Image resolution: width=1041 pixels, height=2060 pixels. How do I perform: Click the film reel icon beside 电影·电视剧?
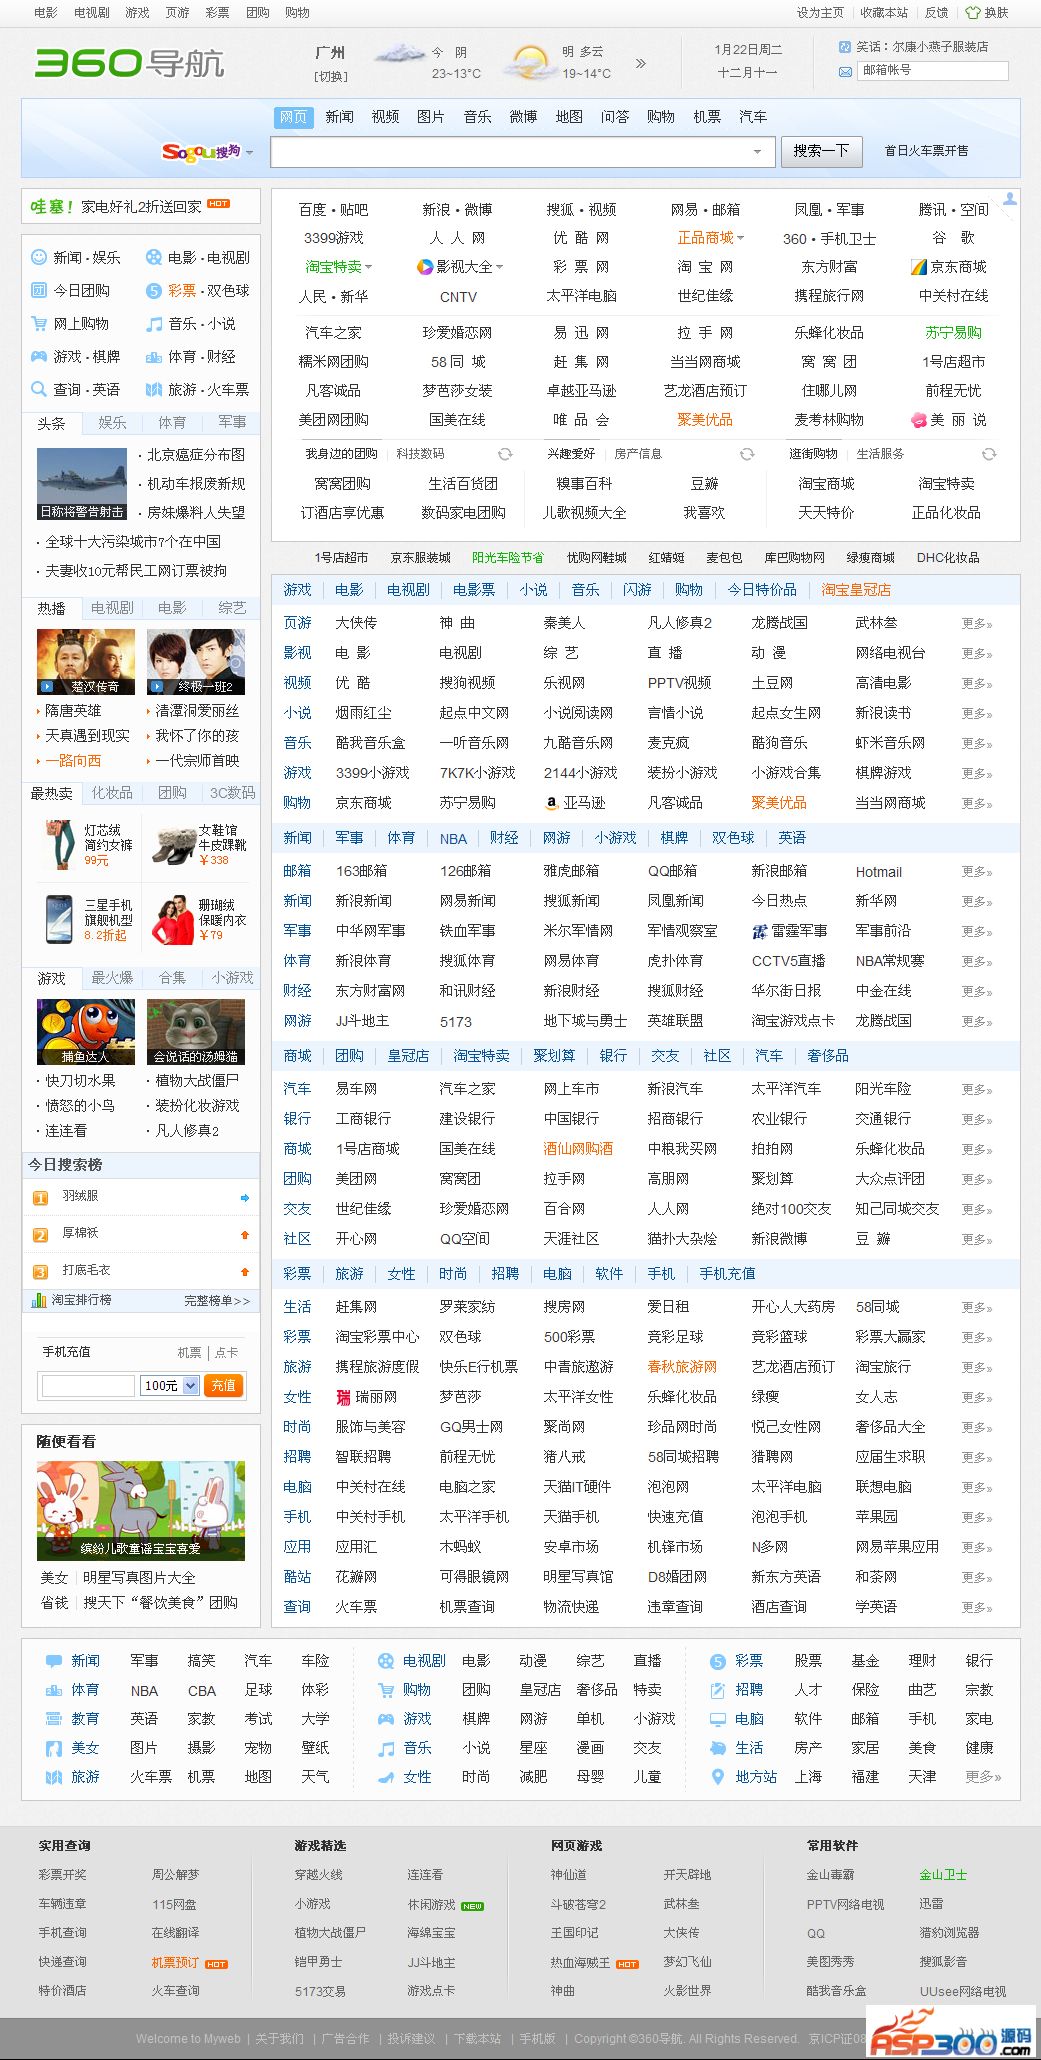(154, 257)
